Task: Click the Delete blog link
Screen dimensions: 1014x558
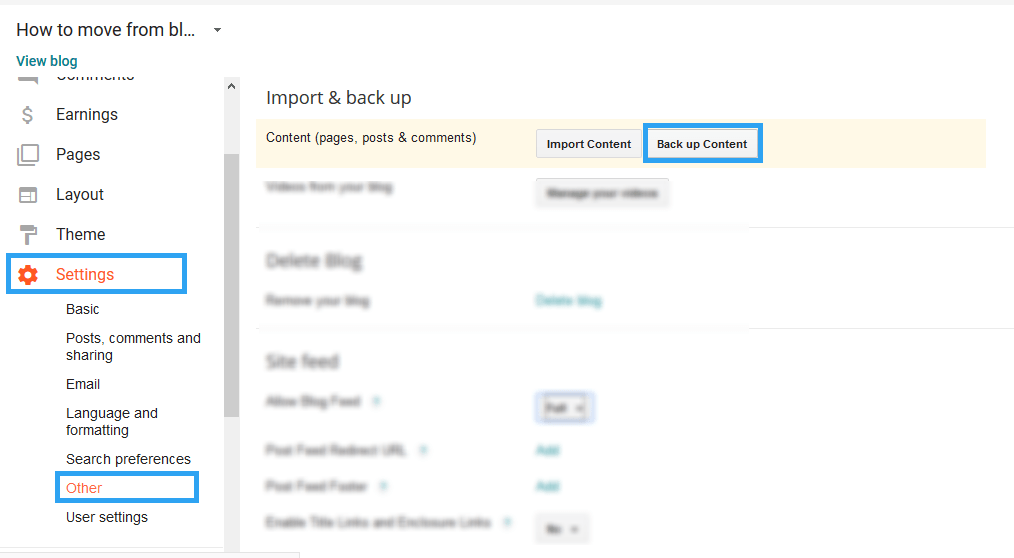Action: pyautogui.click(x=568, y=300)
